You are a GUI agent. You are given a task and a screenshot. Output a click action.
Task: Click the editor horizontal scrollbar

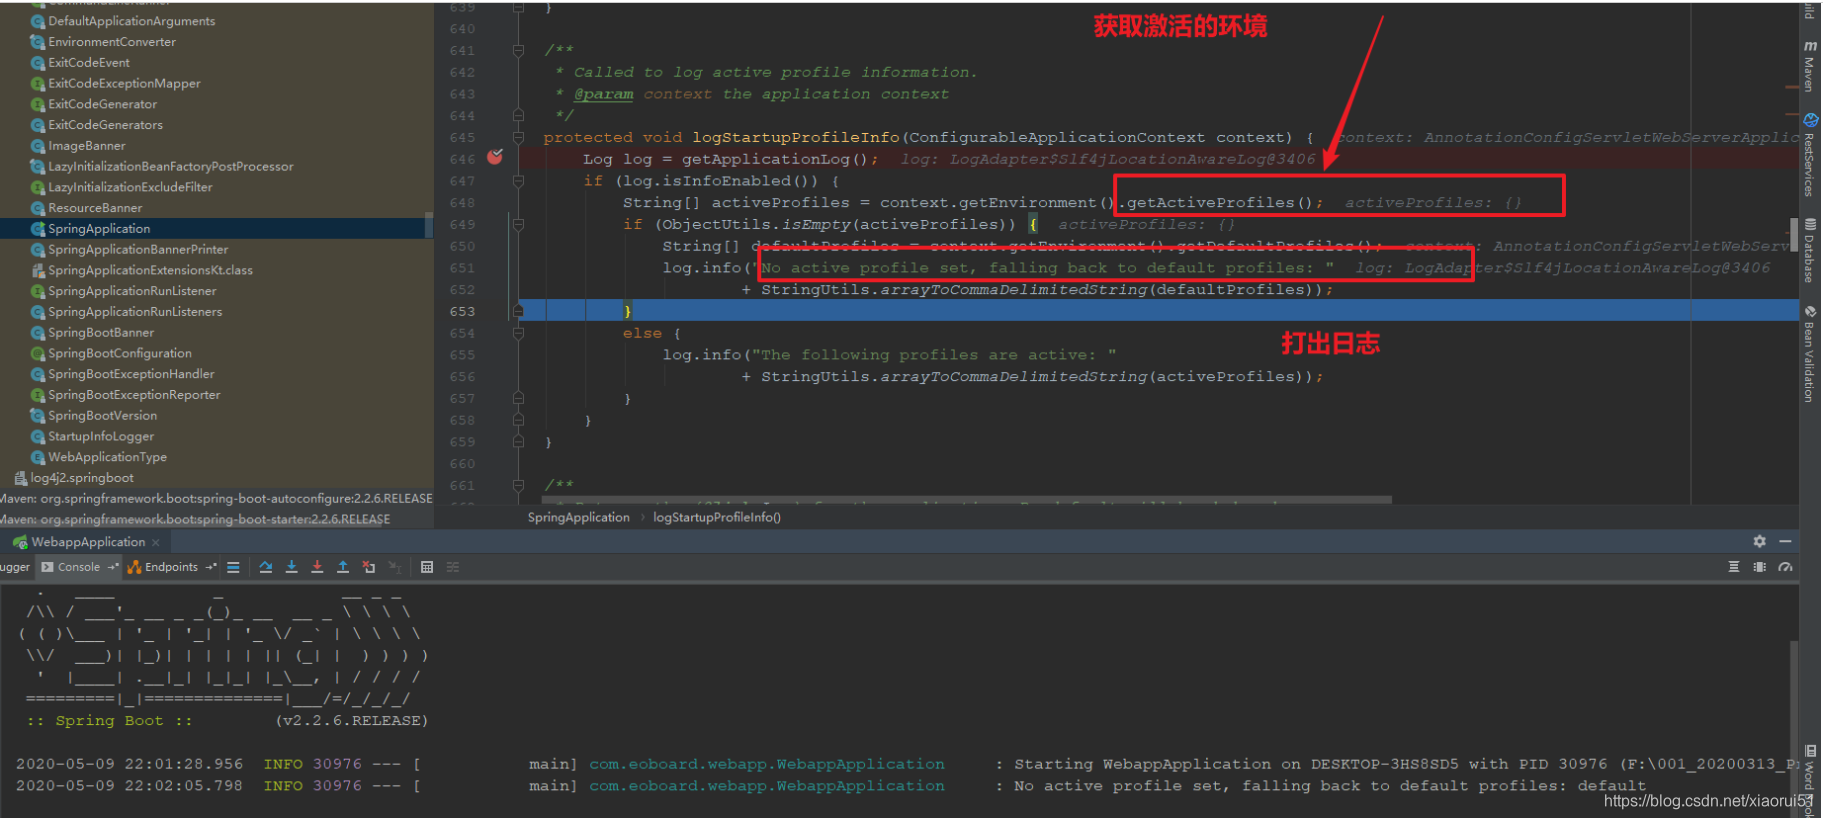967,500
